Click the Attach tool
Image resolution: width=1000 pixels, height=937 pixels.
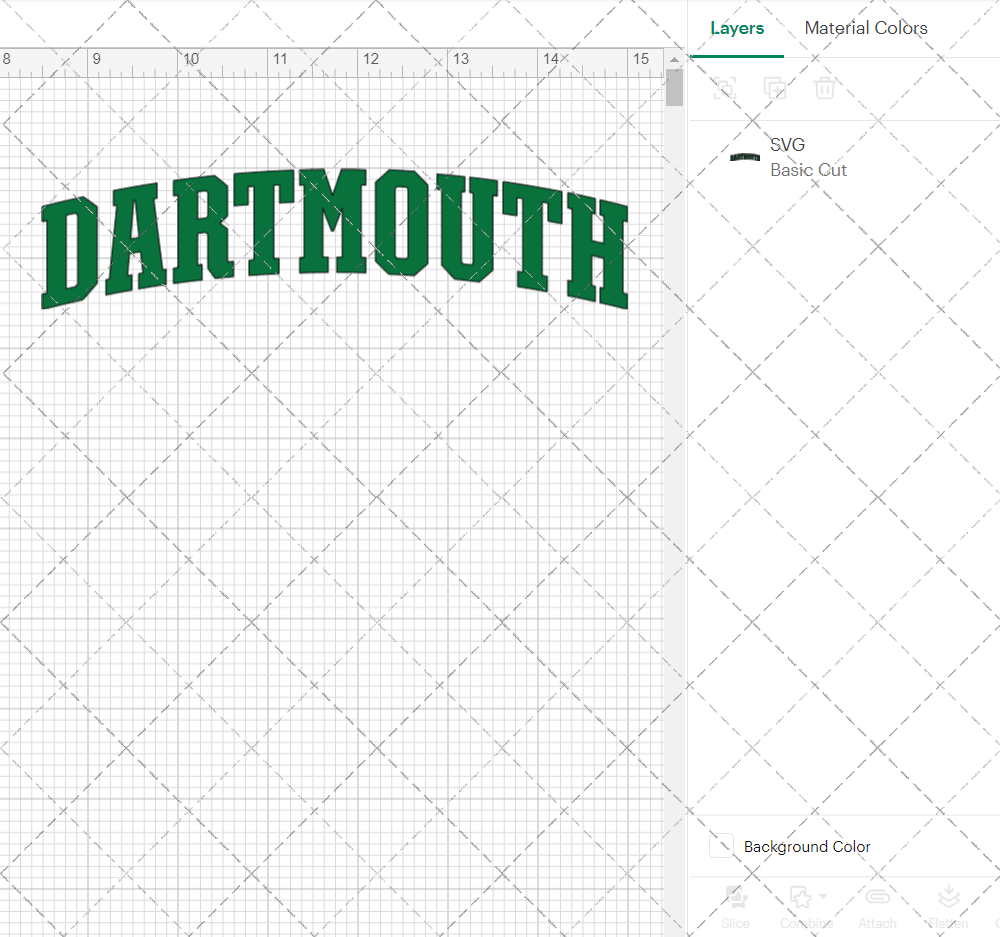pyautogui.click(x=877, y=906)
